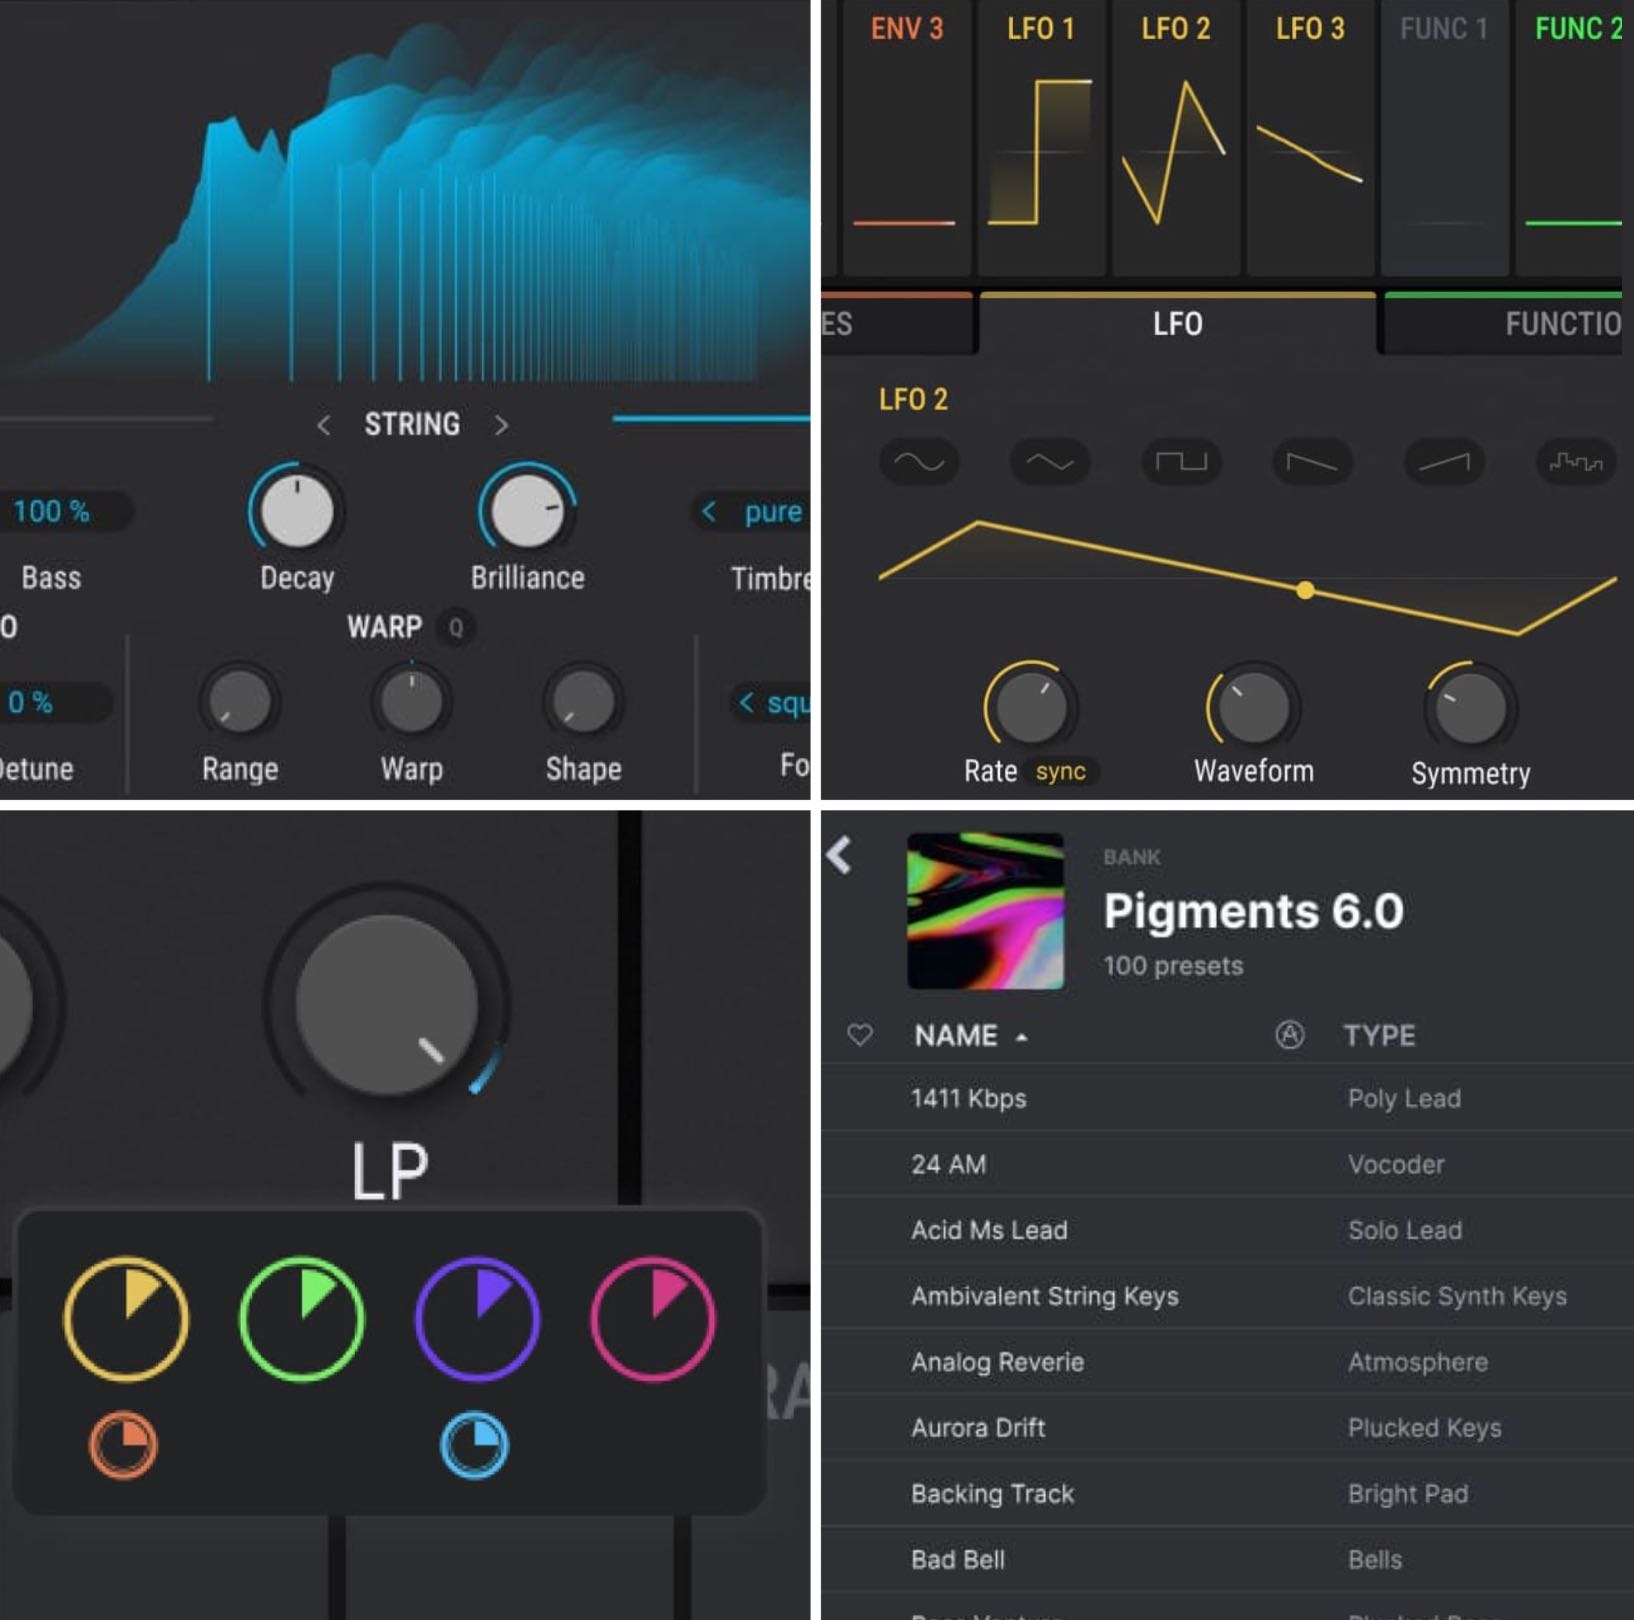Click the Brilliance knob
The height and width of the screenshot is (1620, 1634).
click(x=527, y=511)
